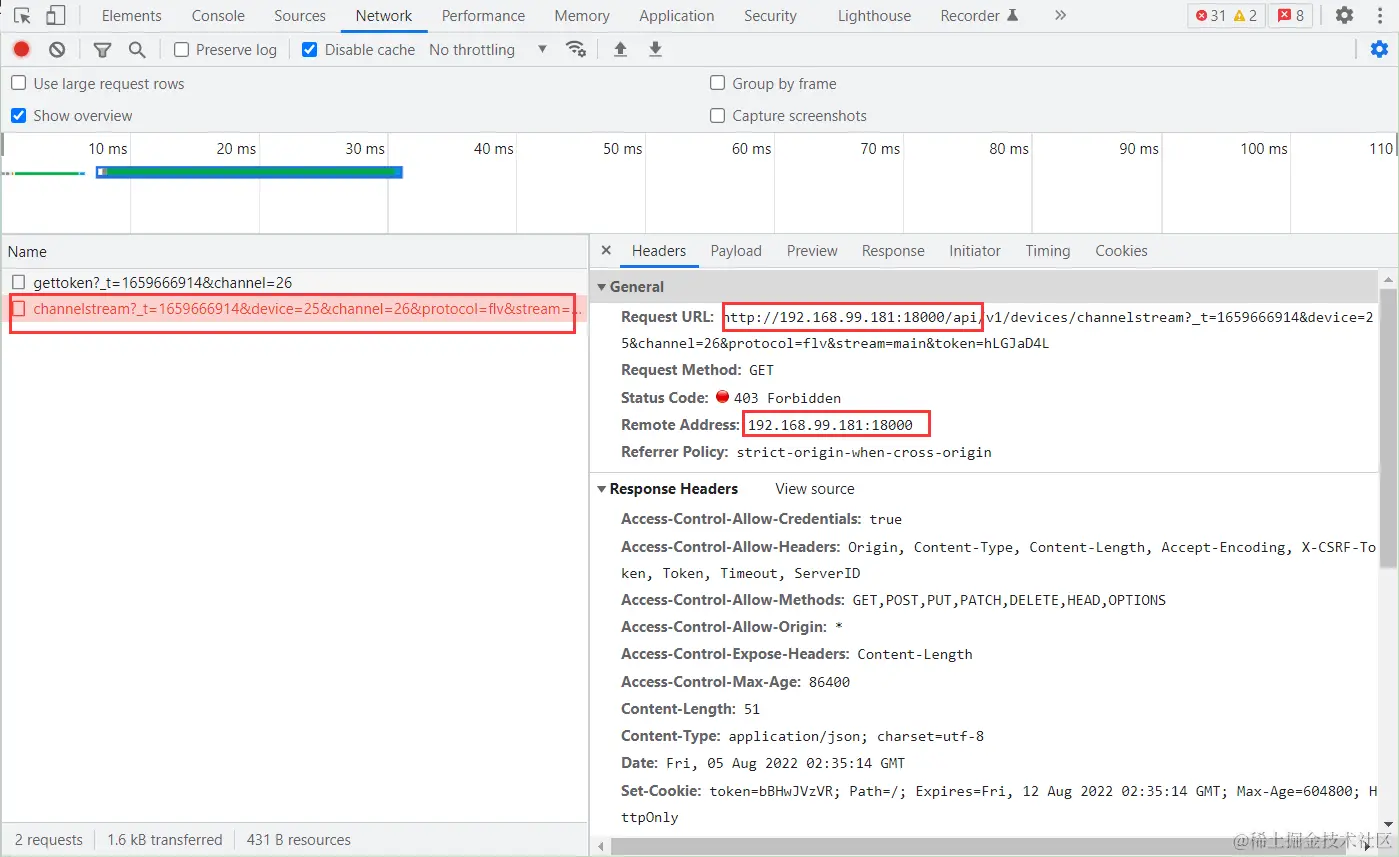Click the Request Method GET value
The width and height of the screenshot is (1399, 857).
point(761,370)
